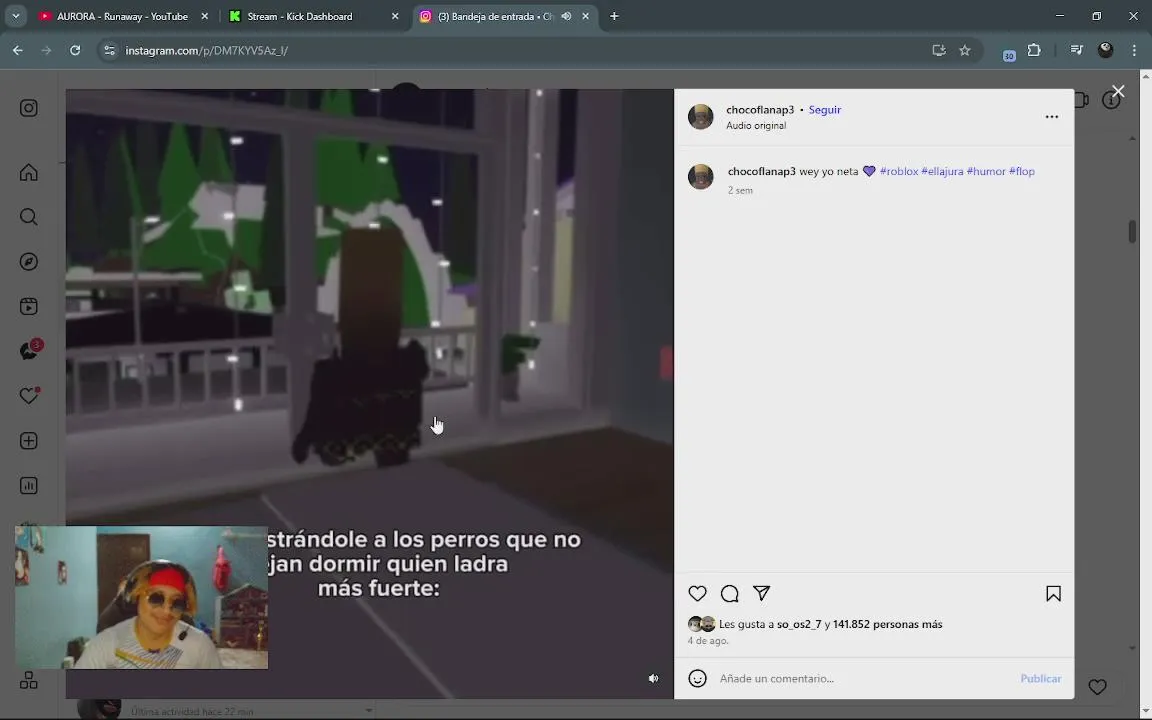Viewport: 1152px width, 720px height.
Task: Open Notifications heart icon in sidebar
Action: point(29,395)
